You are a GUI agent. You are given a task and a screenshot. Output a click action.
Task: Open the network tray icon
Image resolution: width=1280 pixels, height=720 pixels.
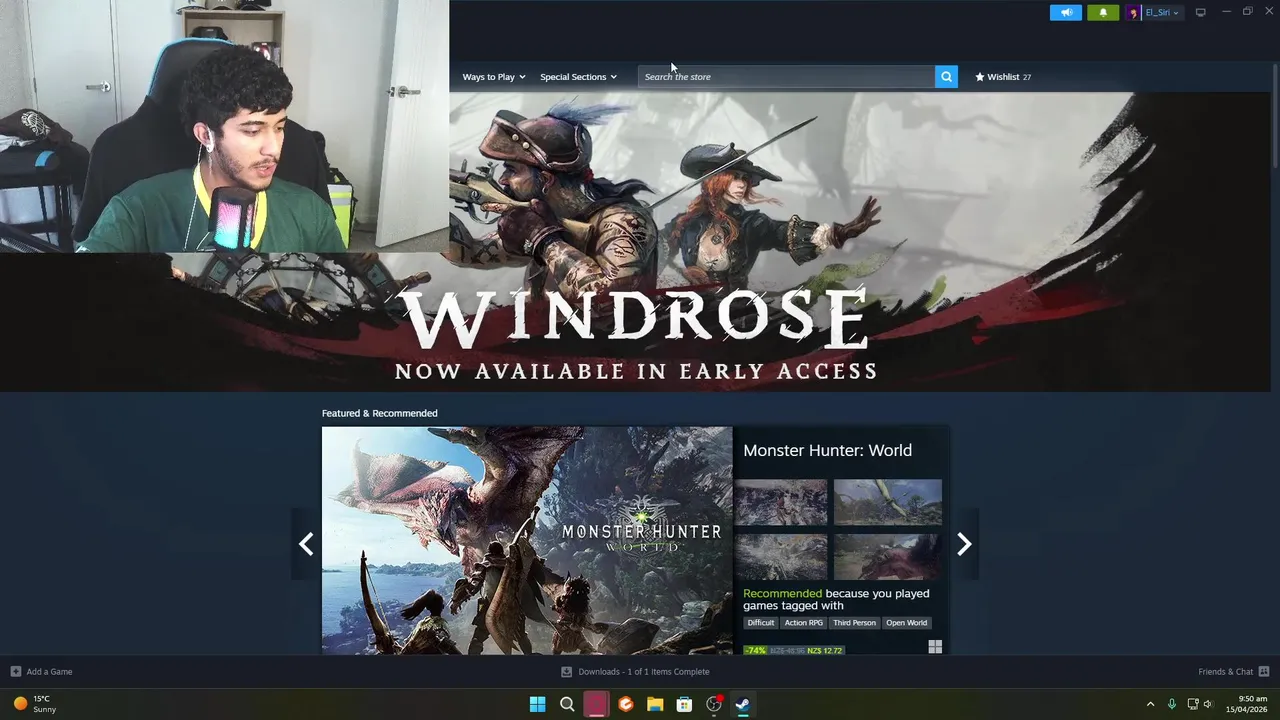click(1192, 704)
